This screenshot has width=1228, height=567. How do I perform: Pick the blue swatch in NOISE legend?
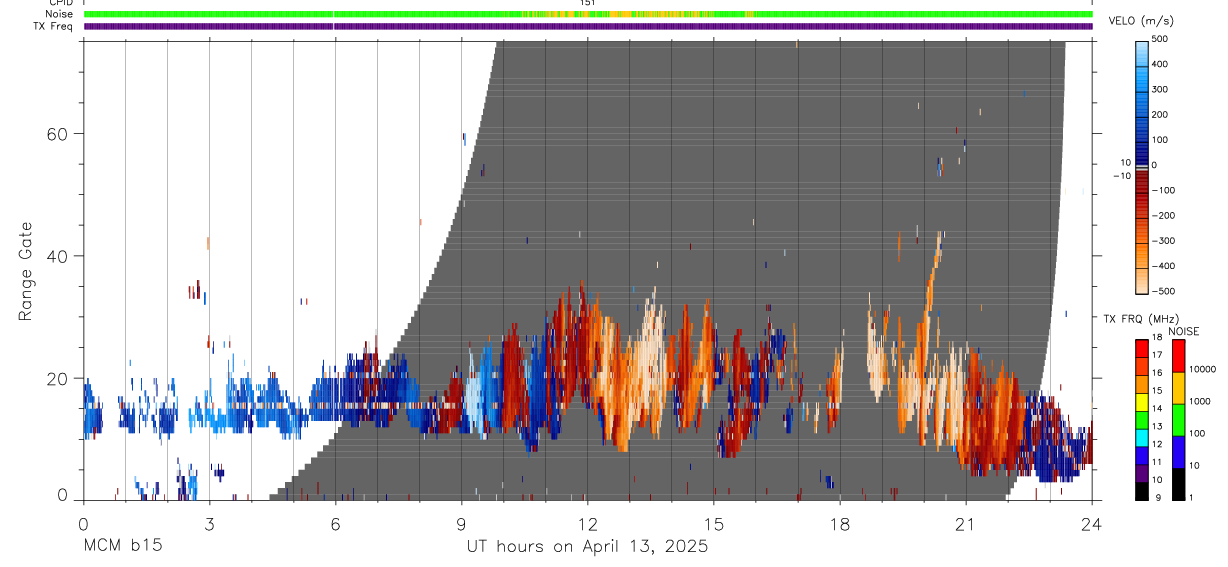(x=1178, y=452)
